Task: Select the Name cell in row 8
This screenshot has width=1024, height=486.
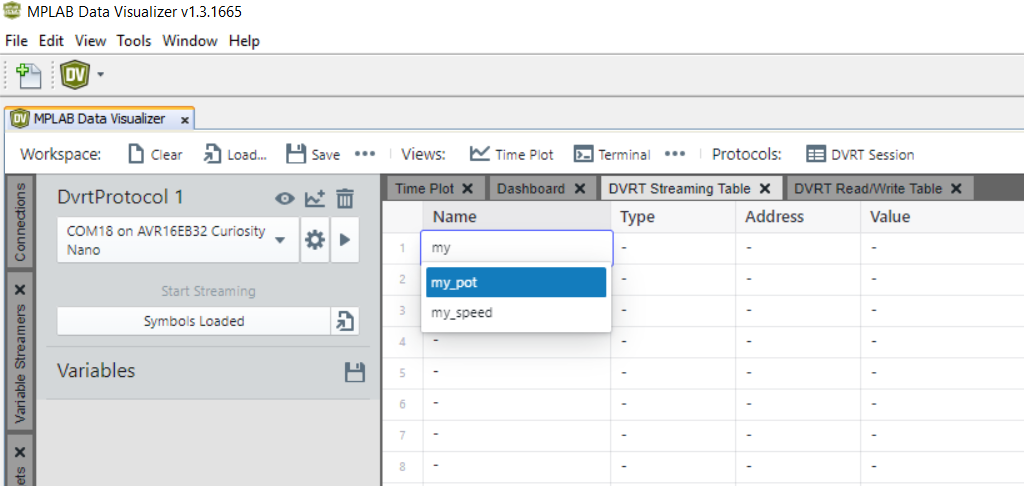Action: [517, 466]
